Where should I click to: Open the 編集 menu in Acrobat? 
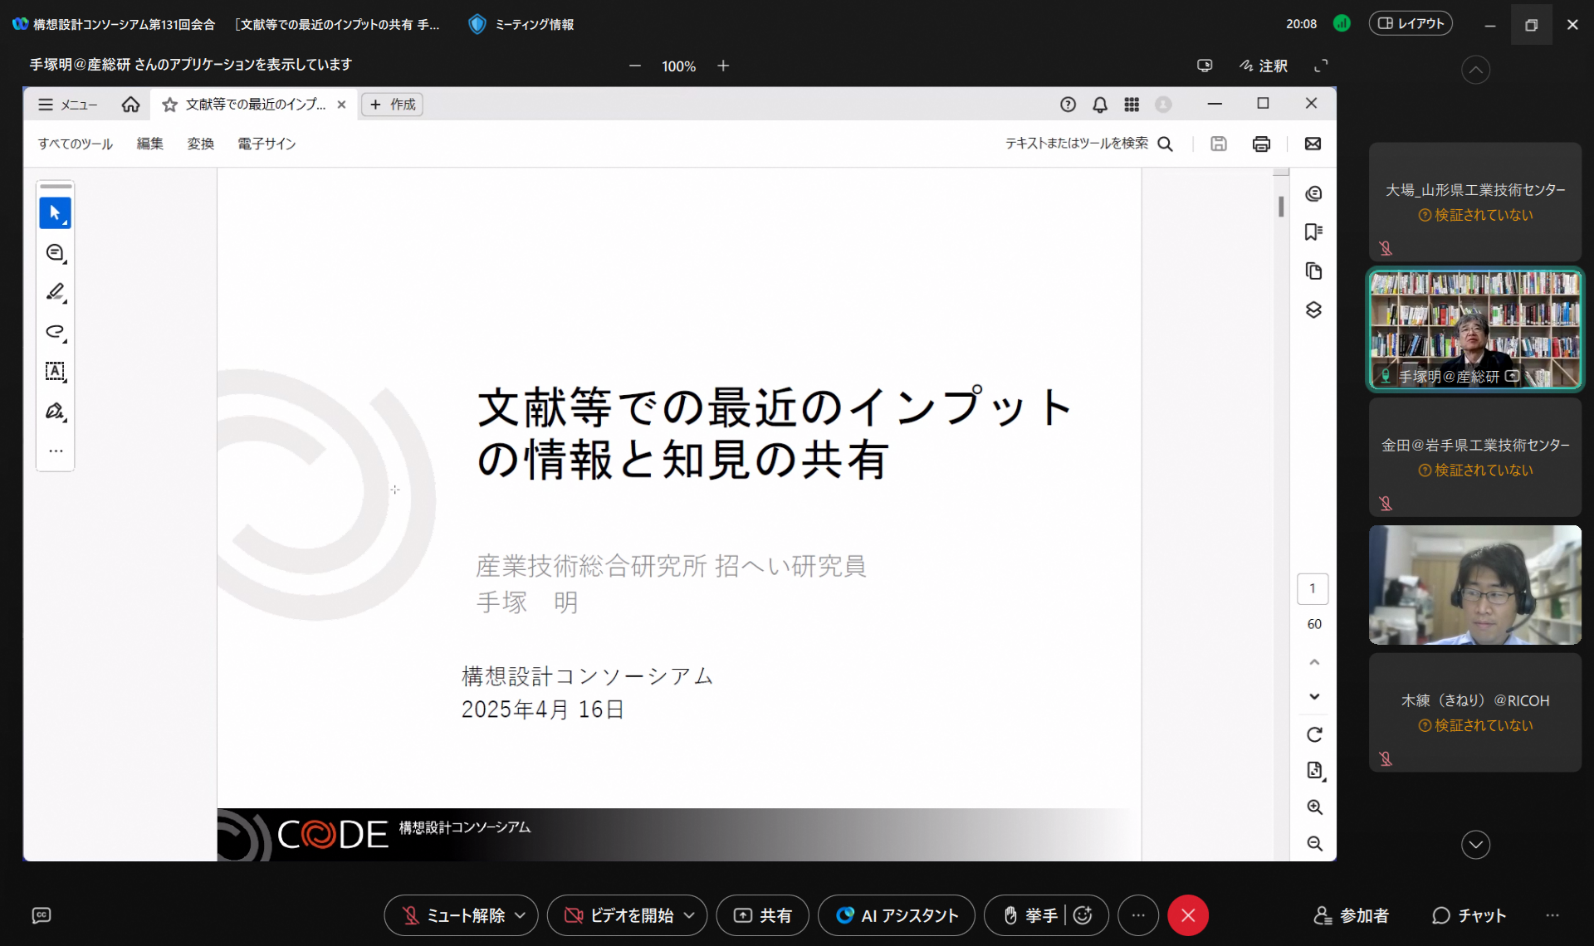tap(150, 144)
